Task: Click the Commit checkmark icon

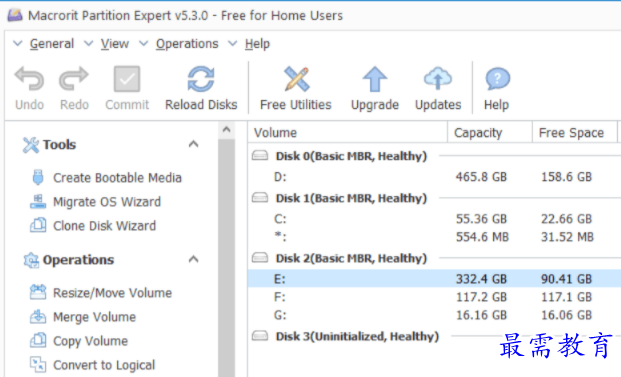Action: (127, 78)
